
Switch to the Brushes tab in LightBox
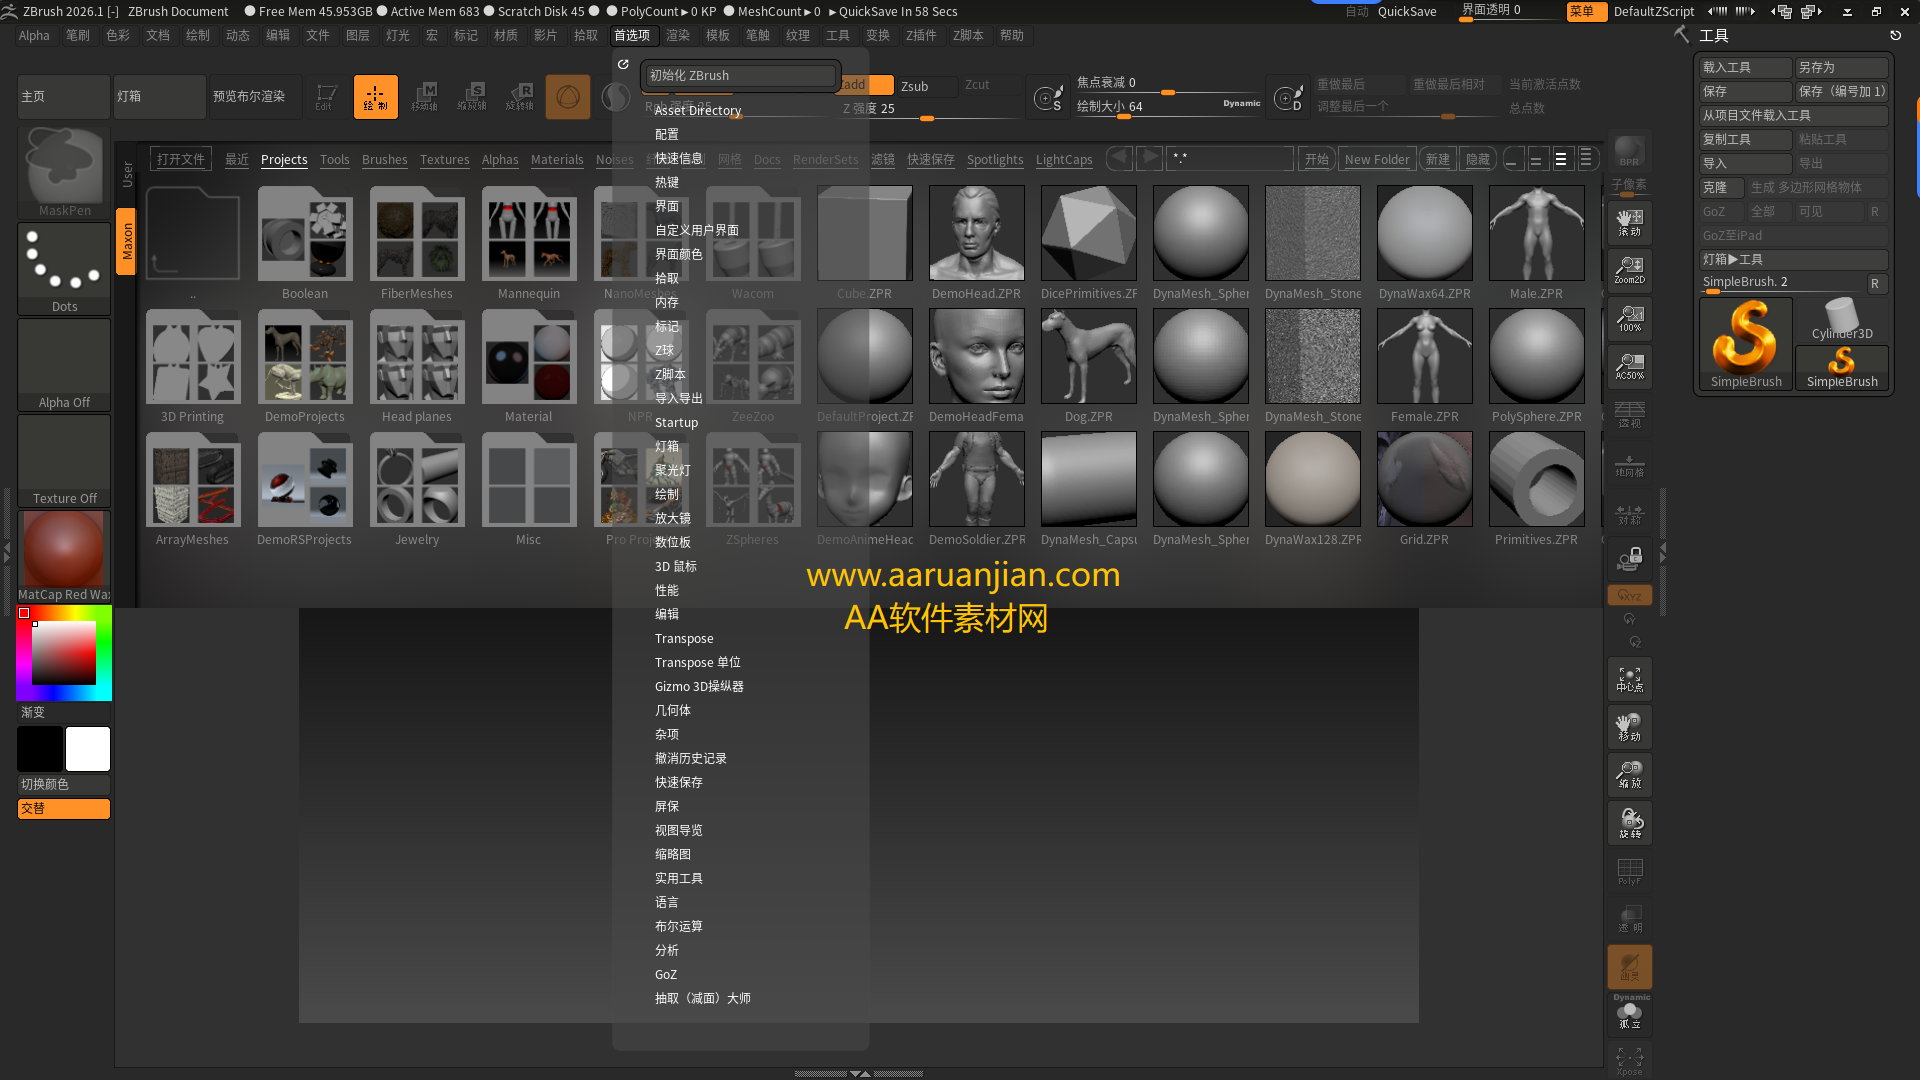[385, 159]
